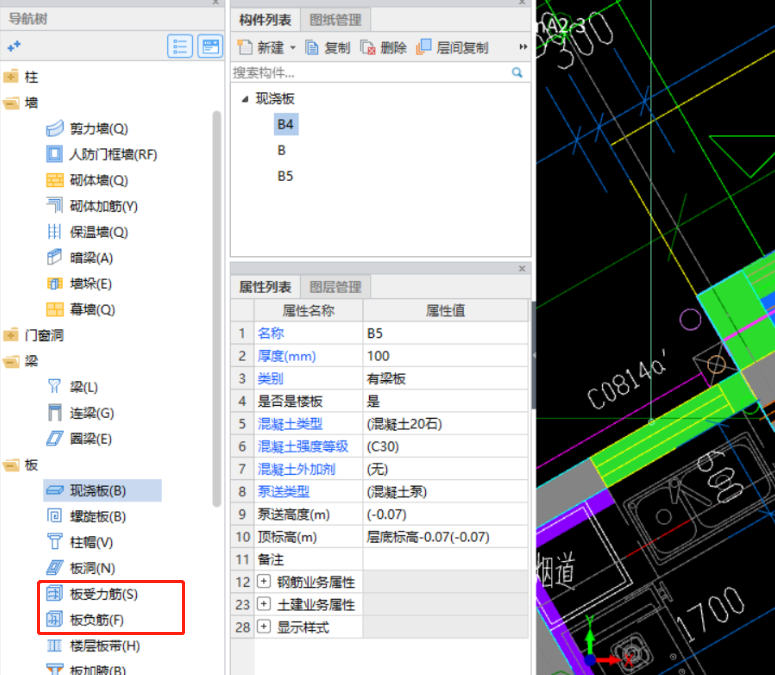Open the 属性列表 tab
The height and width of the screenshot is (675, 775).
point(265,287)
